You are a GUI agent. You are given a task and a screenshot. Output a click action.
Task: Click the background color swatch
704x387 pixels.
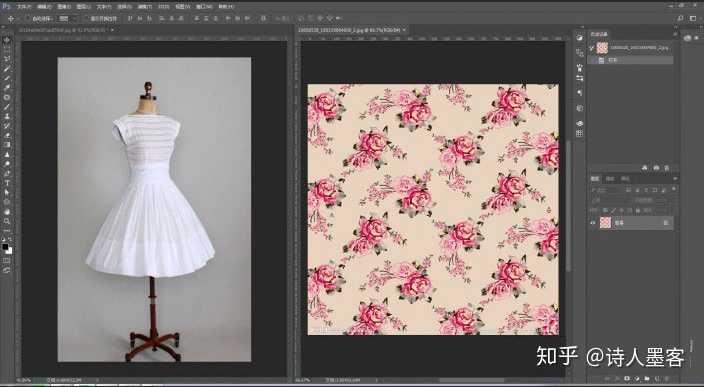point(9,251)
